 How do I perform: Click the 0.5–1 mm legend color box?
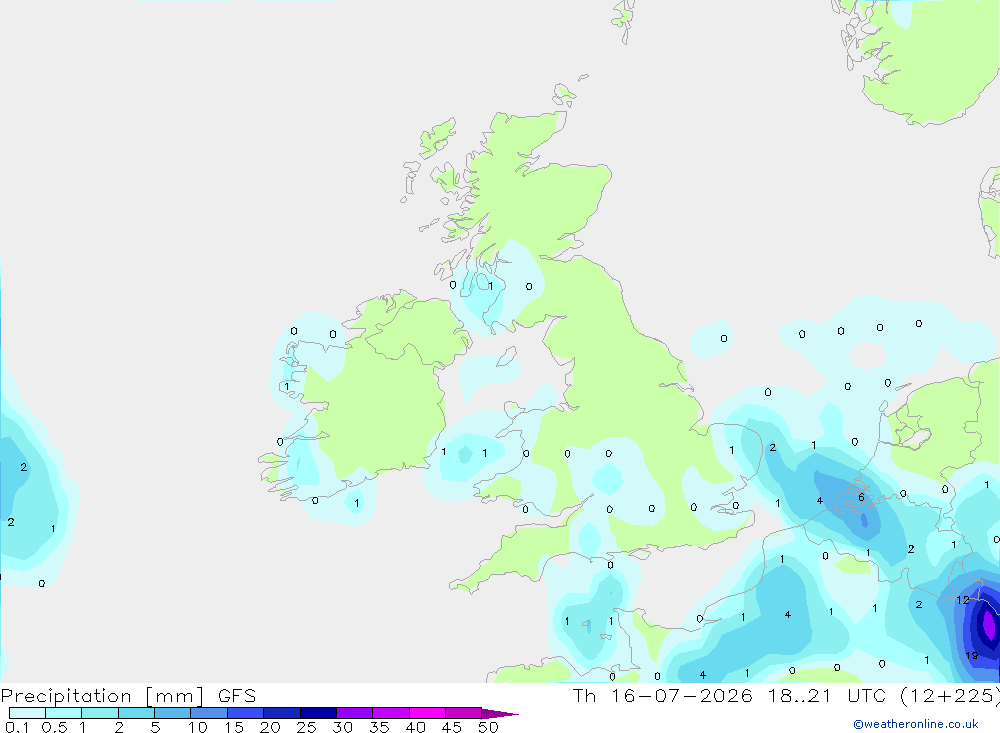[64, 713]
